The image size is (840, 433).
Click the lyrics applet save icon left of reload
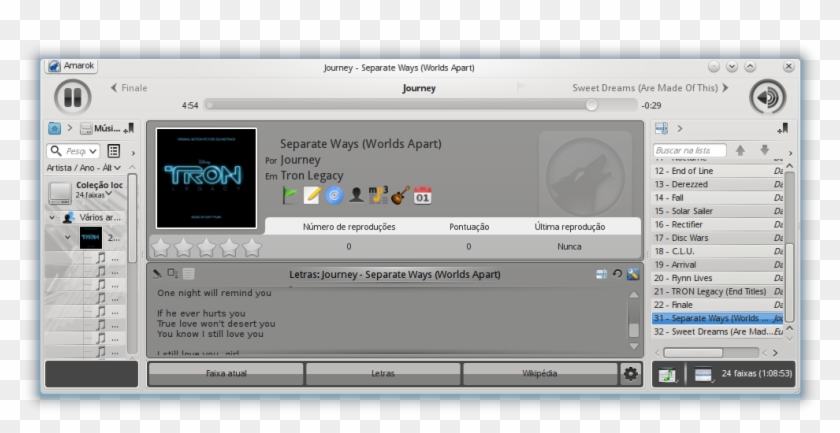point(602,274)
